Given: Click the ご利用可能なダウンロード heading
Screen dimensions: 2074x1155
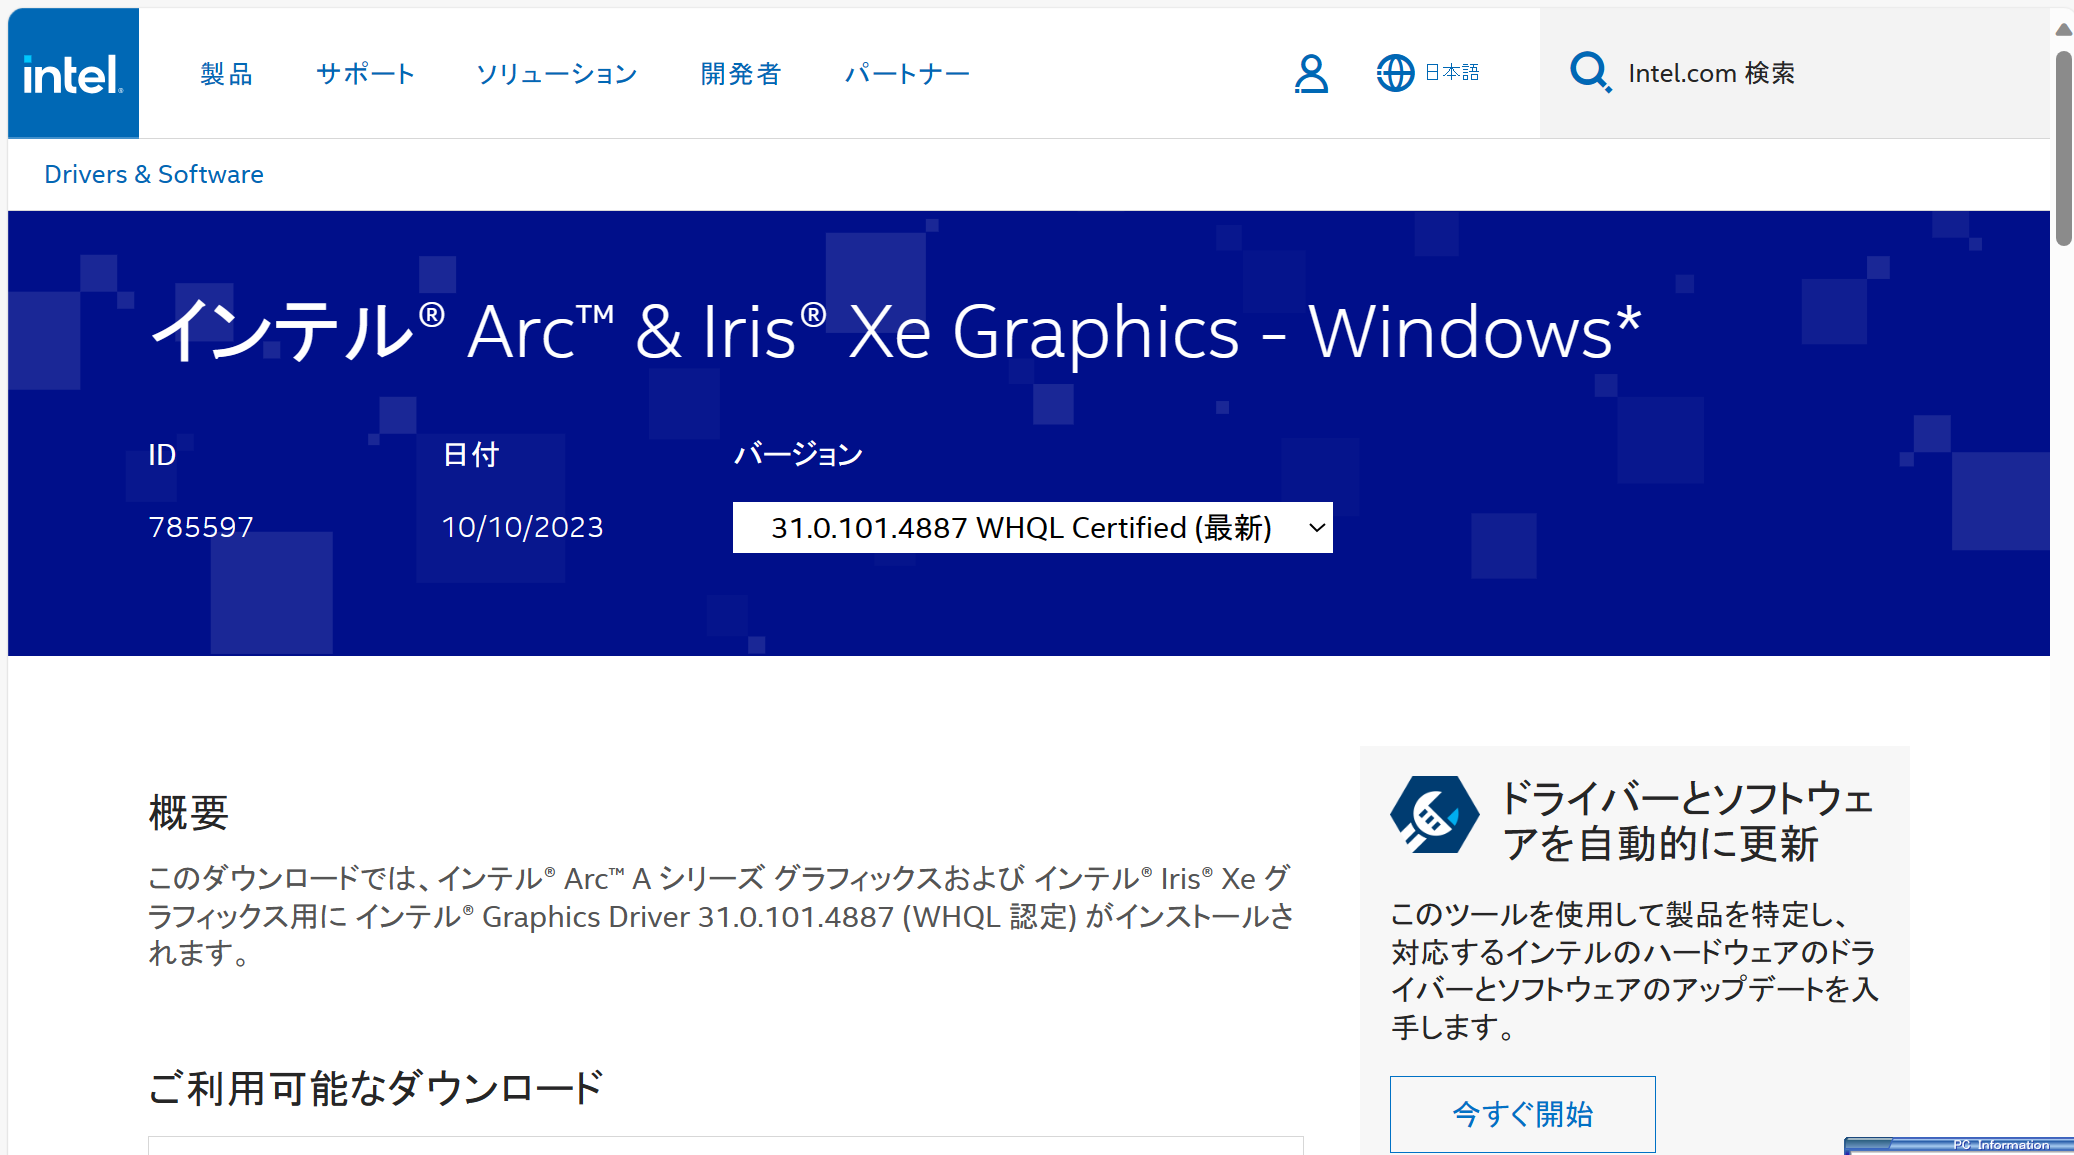Looking at the screenshot, I should point(376,1088).
